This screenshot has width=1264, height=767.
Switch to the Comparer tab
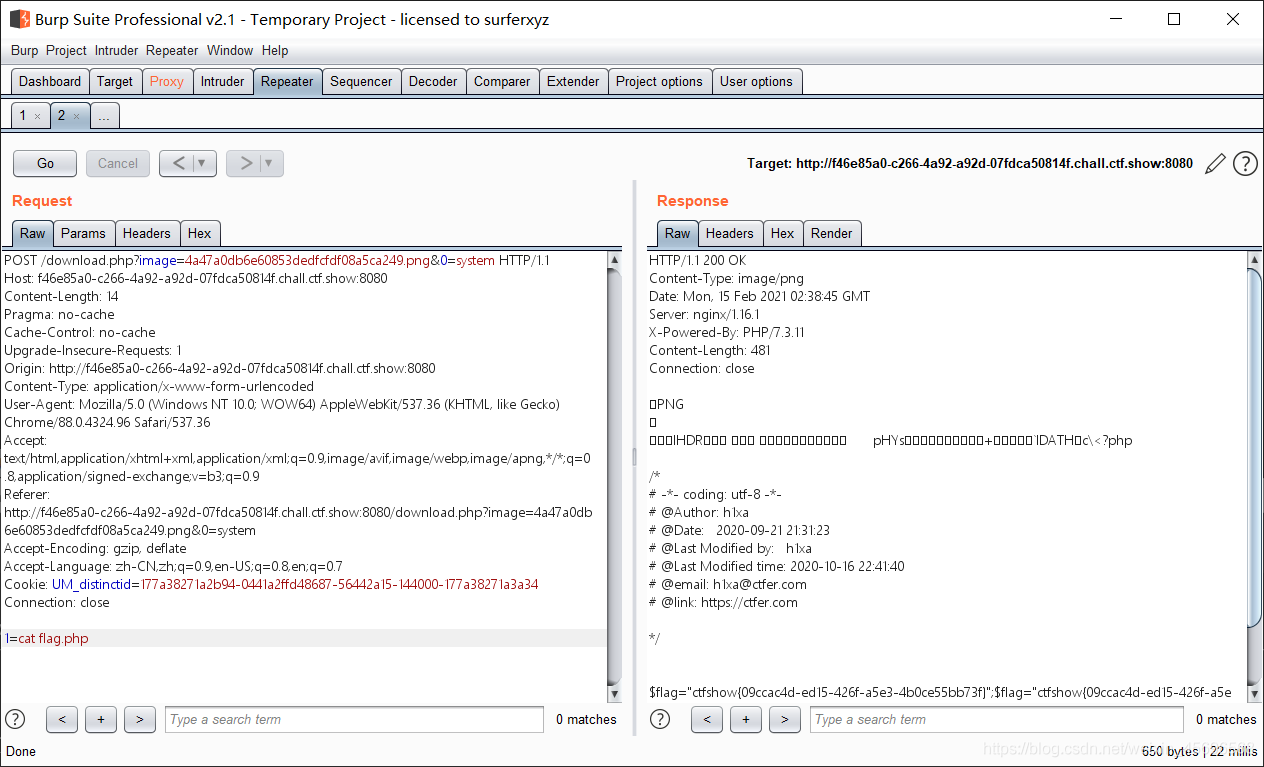pos(502,82)
